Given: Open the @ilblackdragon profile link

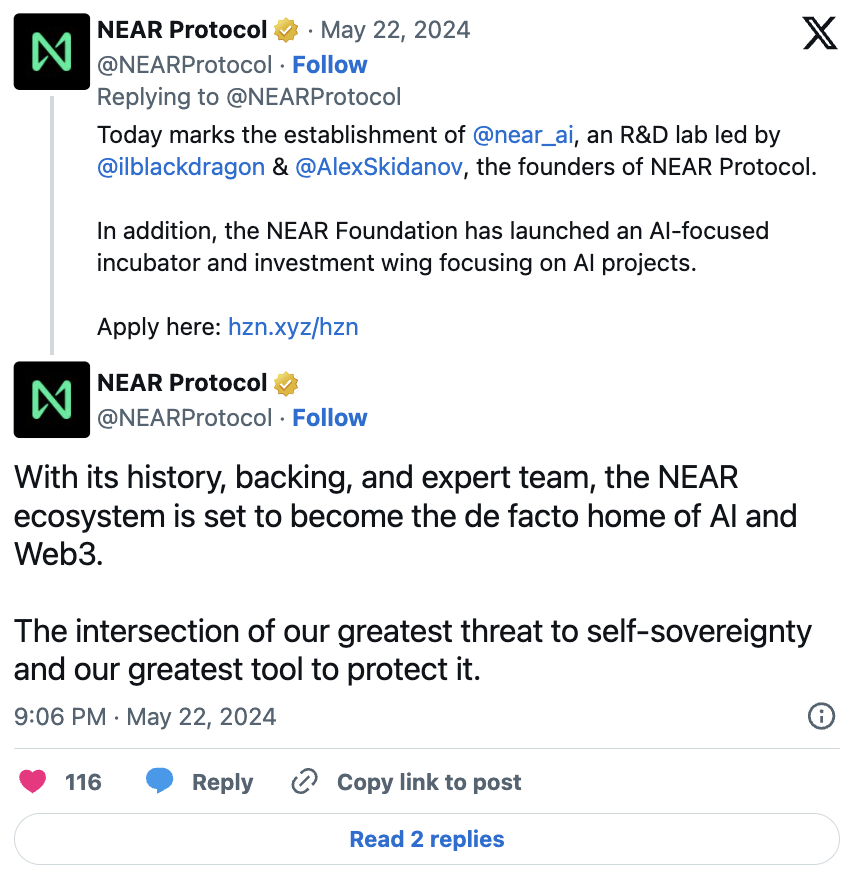Looking at the screenshot, I should (x=180, y=167).
